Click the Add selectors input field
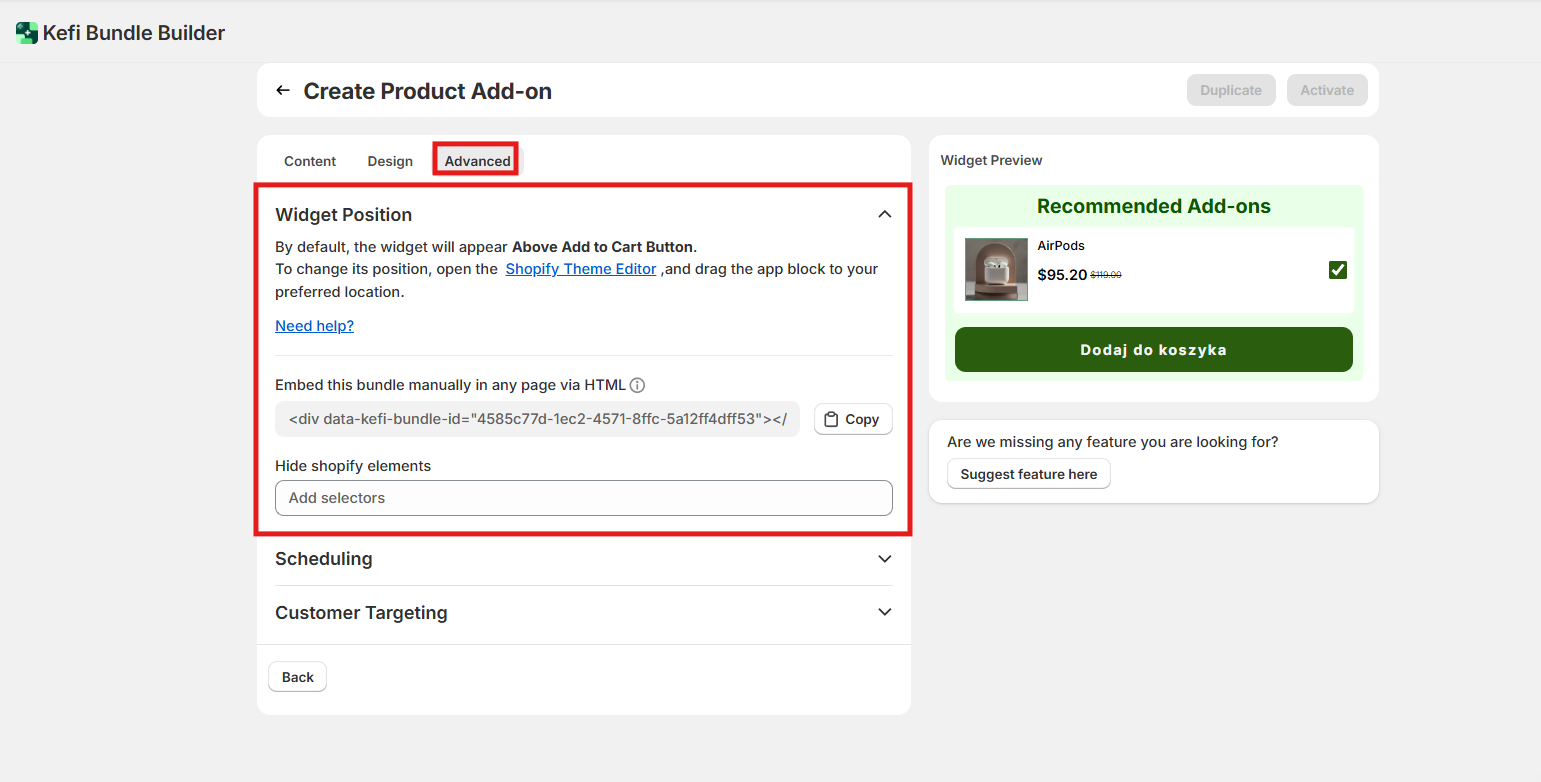The width and height of the screenshot is (1541, 782). tap(583, 498)
